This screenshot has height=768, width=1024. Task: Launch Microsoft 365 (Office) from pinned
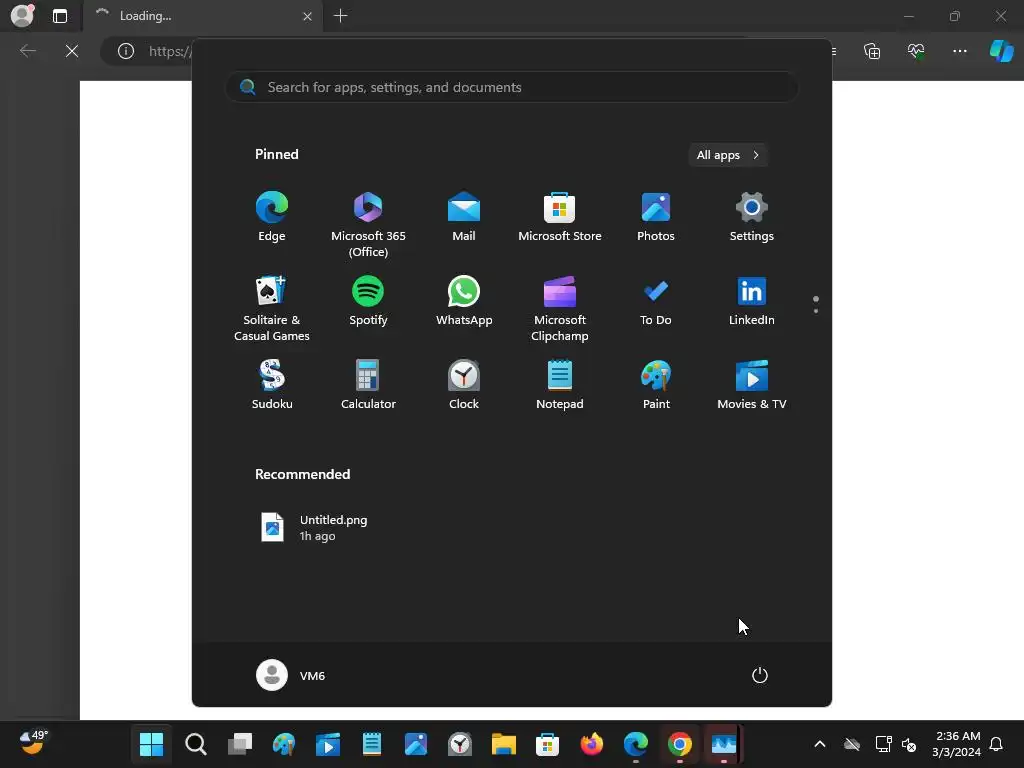point(368,225)
